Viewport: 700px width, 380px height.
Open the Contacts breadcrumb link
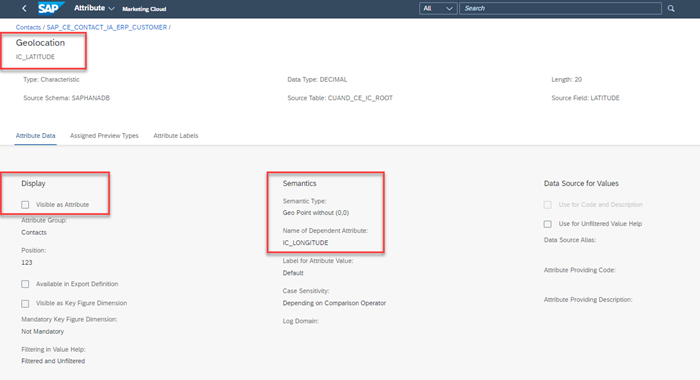coord(28,27)
